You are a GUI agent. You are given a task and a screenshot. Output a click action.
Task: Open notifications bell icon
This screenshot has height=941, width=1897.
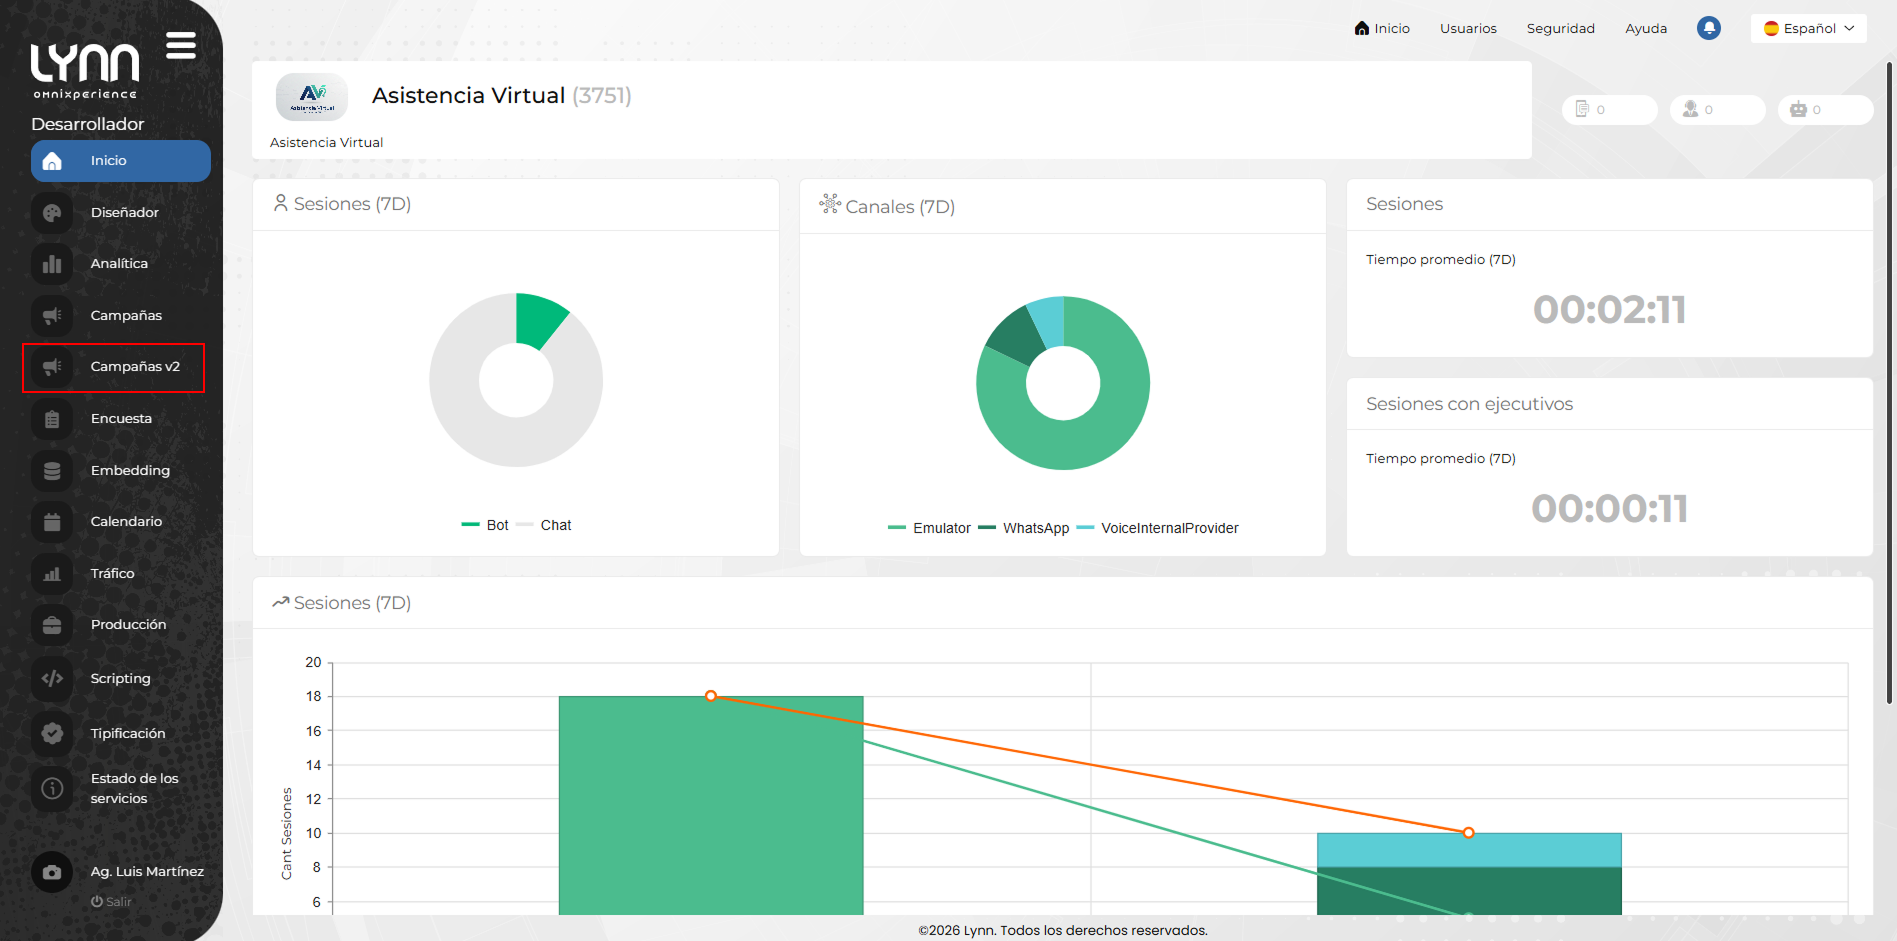pos(1709,28)
